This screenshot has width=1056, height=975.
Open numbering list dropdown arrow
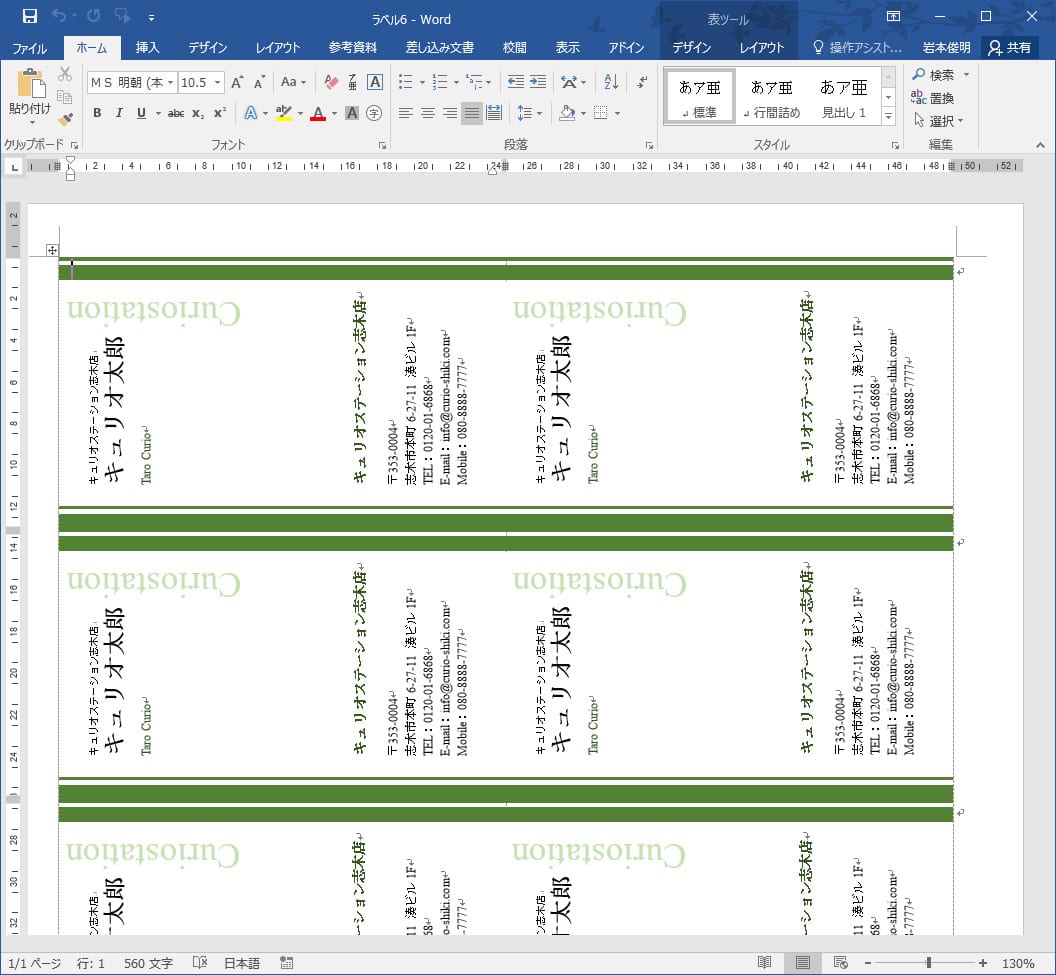[456, 83]
